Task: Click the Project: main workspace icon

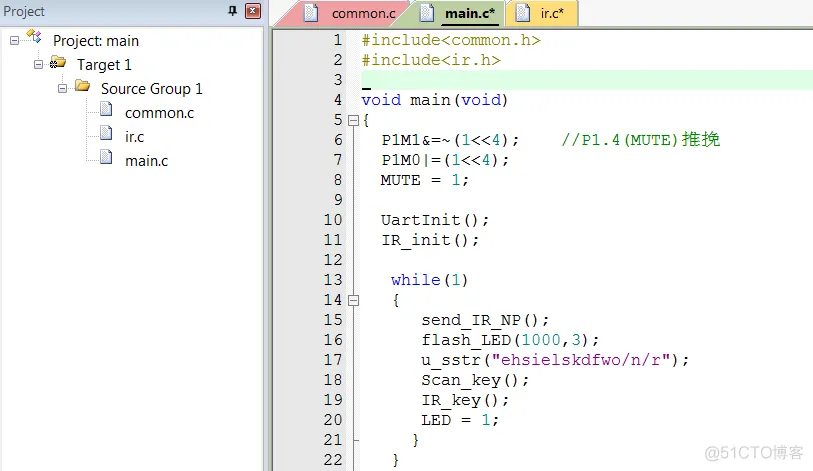Action: pyautogui.click(x=35, y=39)
